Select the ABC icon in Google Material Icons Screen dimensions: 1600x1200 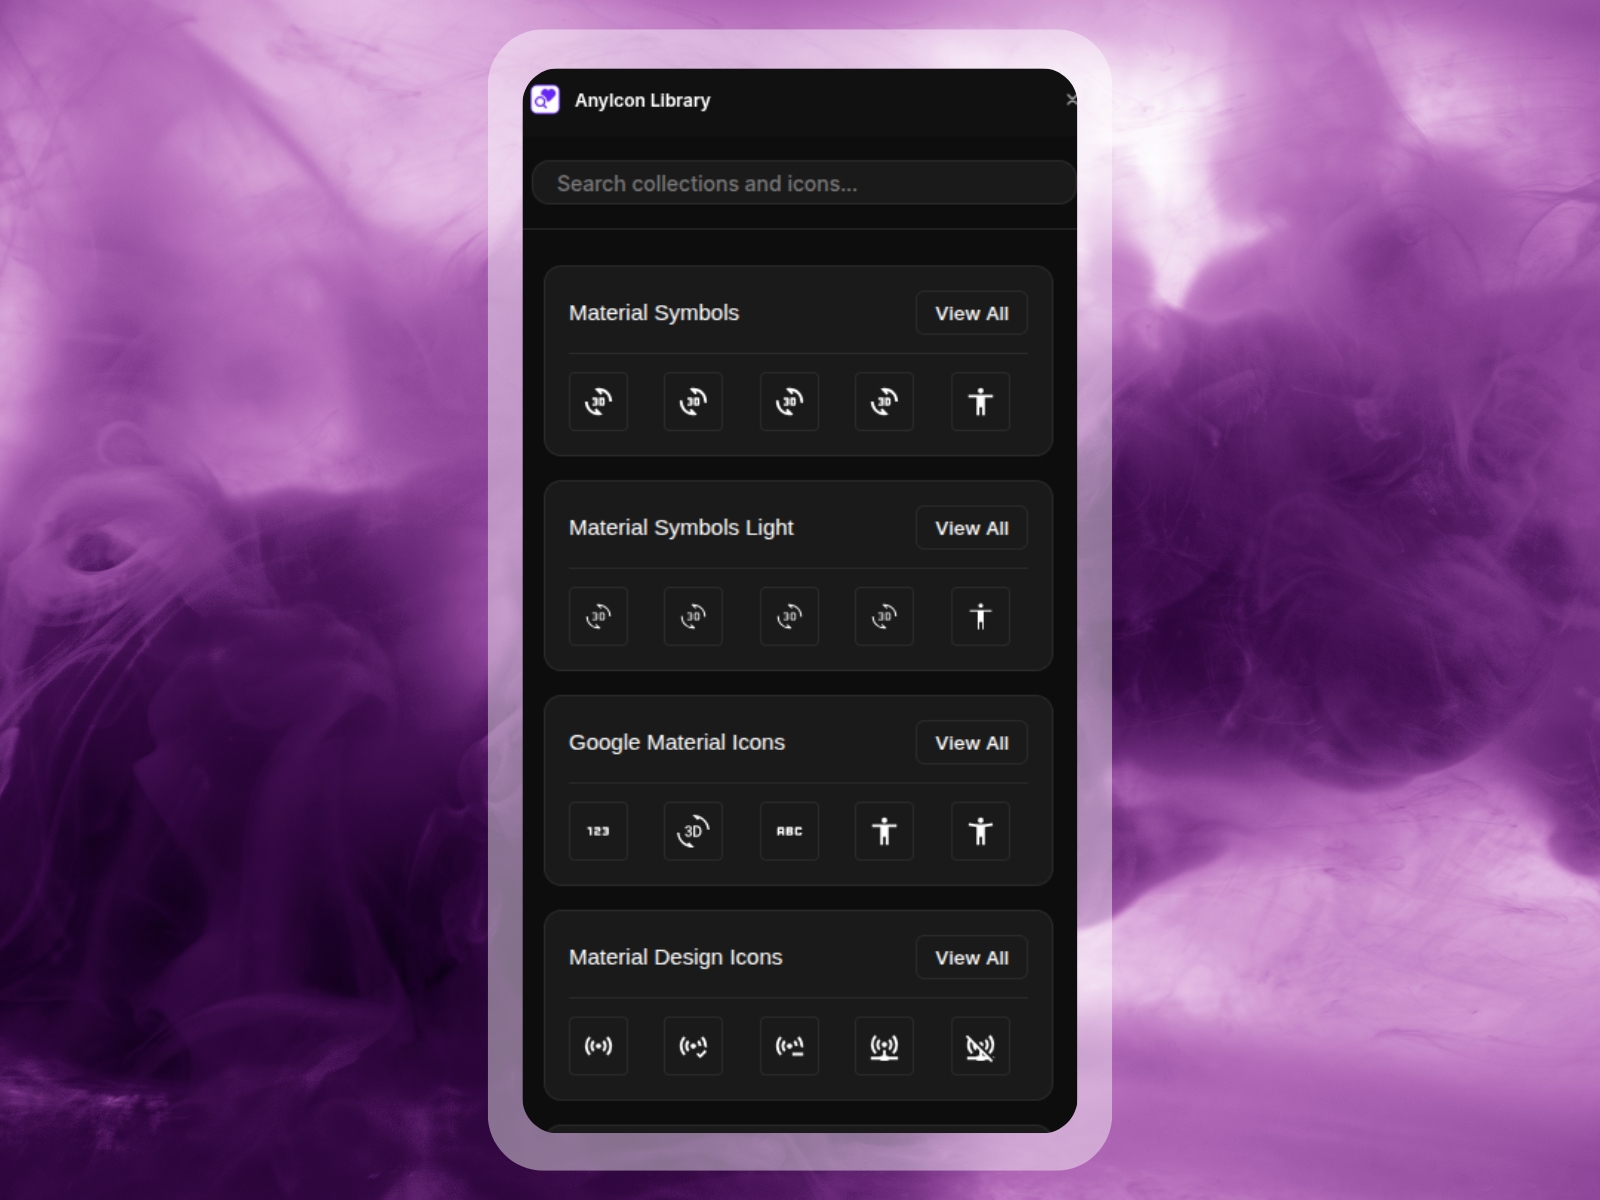click(x=789, y=831)
